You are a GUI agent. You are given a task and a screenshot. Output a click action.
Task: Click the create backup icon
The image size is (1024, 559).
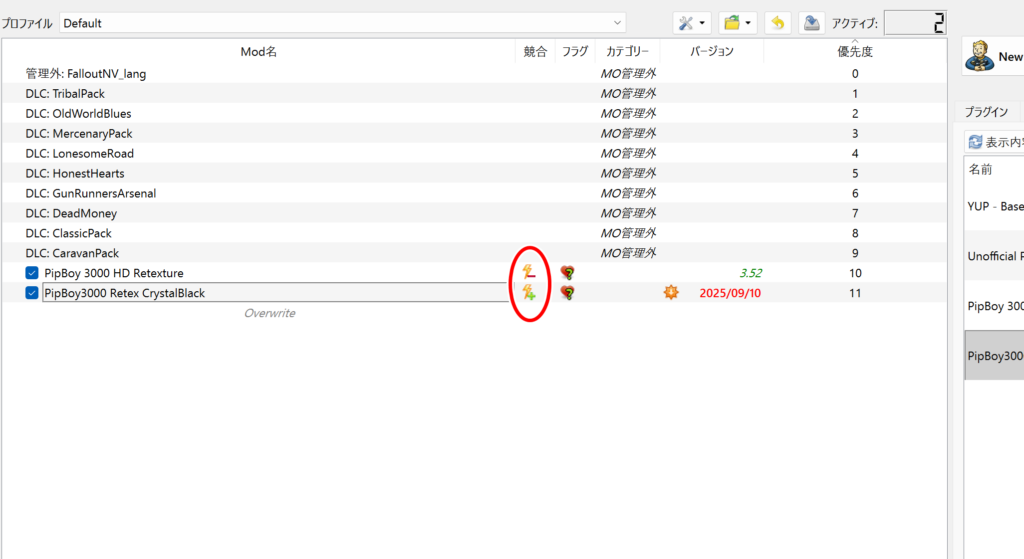[x=813, y=23]
